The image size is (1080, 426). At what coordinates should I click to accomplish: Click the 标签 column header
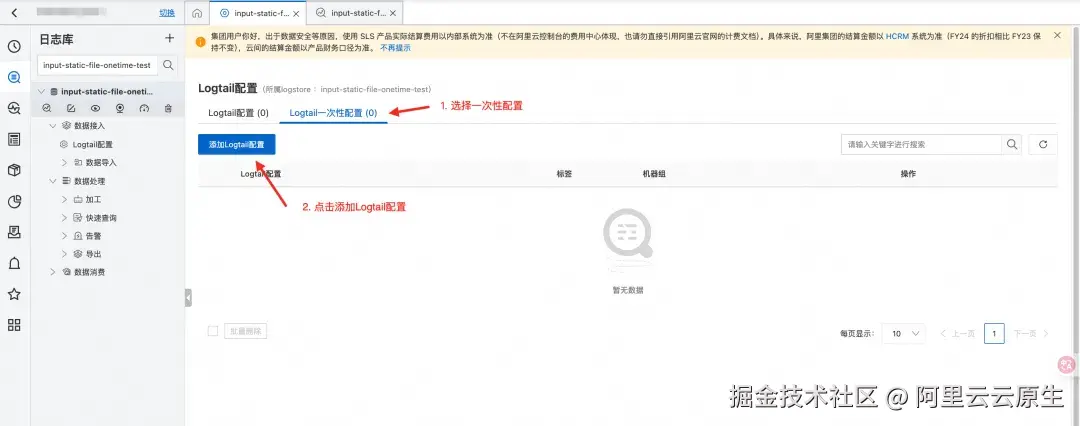coord(563,174)
